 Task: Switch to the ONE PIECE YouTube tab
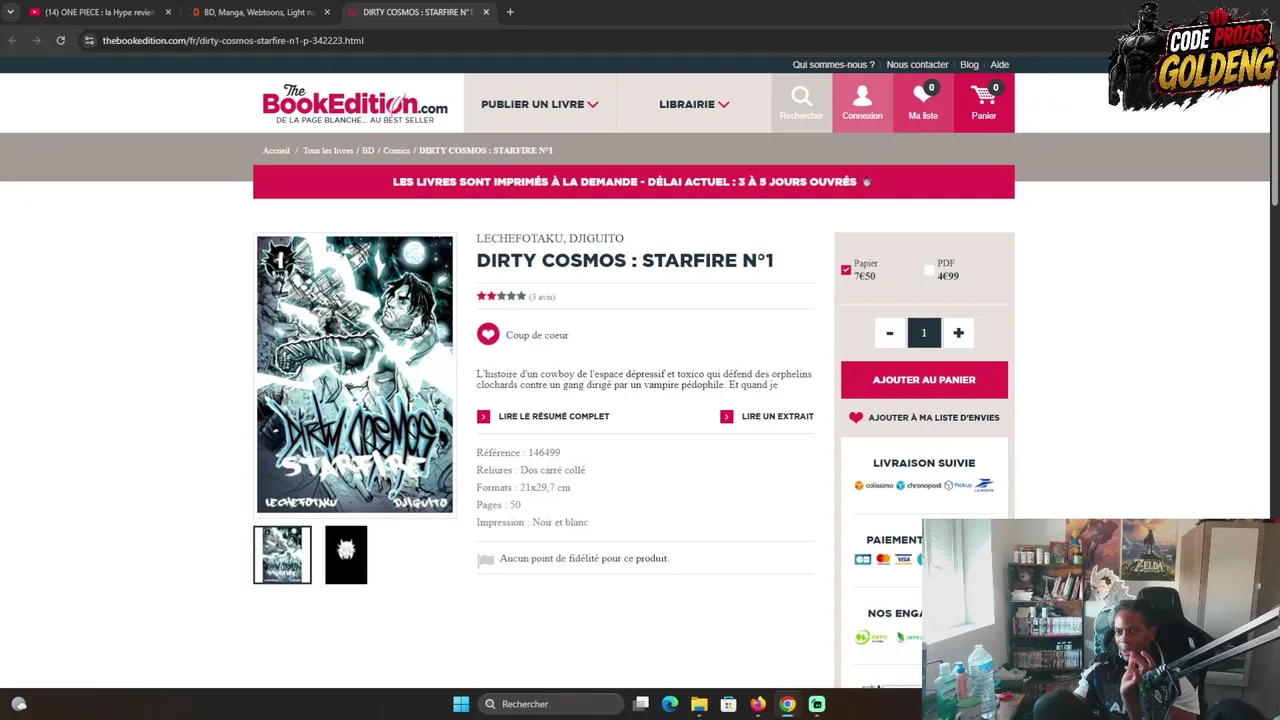[x=99, y=12]
